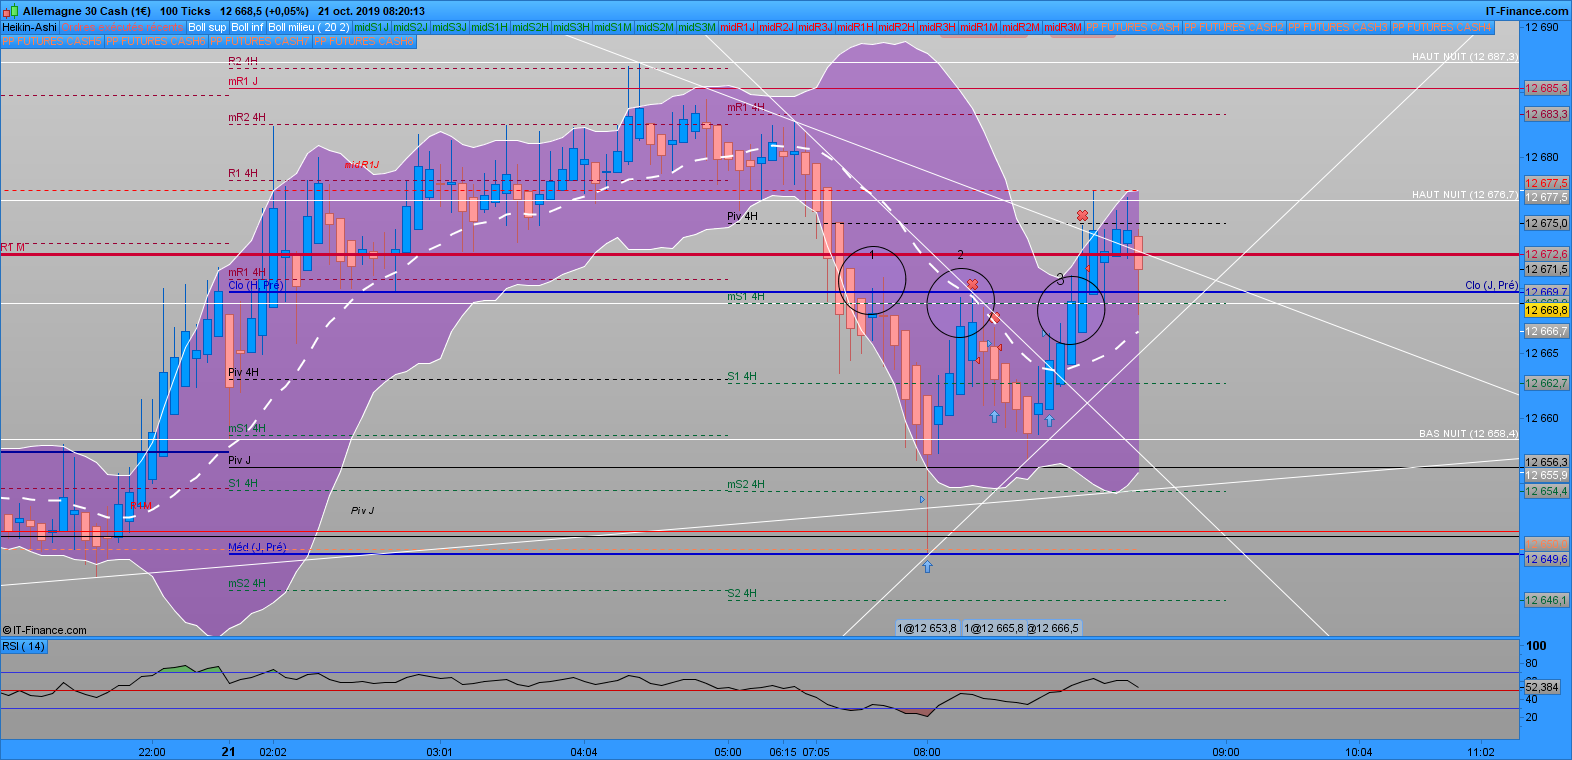
Task: Click the 12 675,0 price tag
Action: click(x=1546, y=224)
